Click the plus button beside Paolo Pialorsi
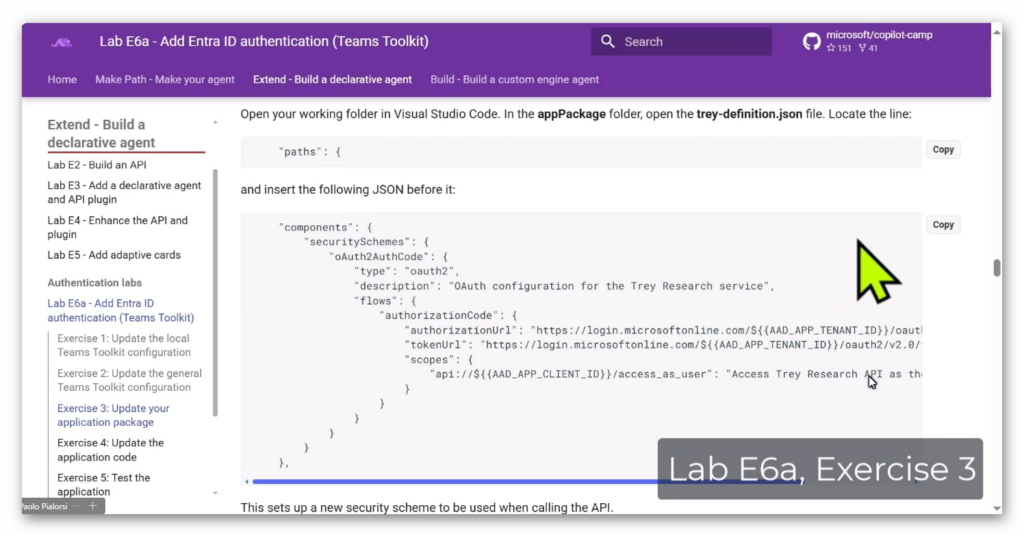The image size is (1024, 536). 93,506
